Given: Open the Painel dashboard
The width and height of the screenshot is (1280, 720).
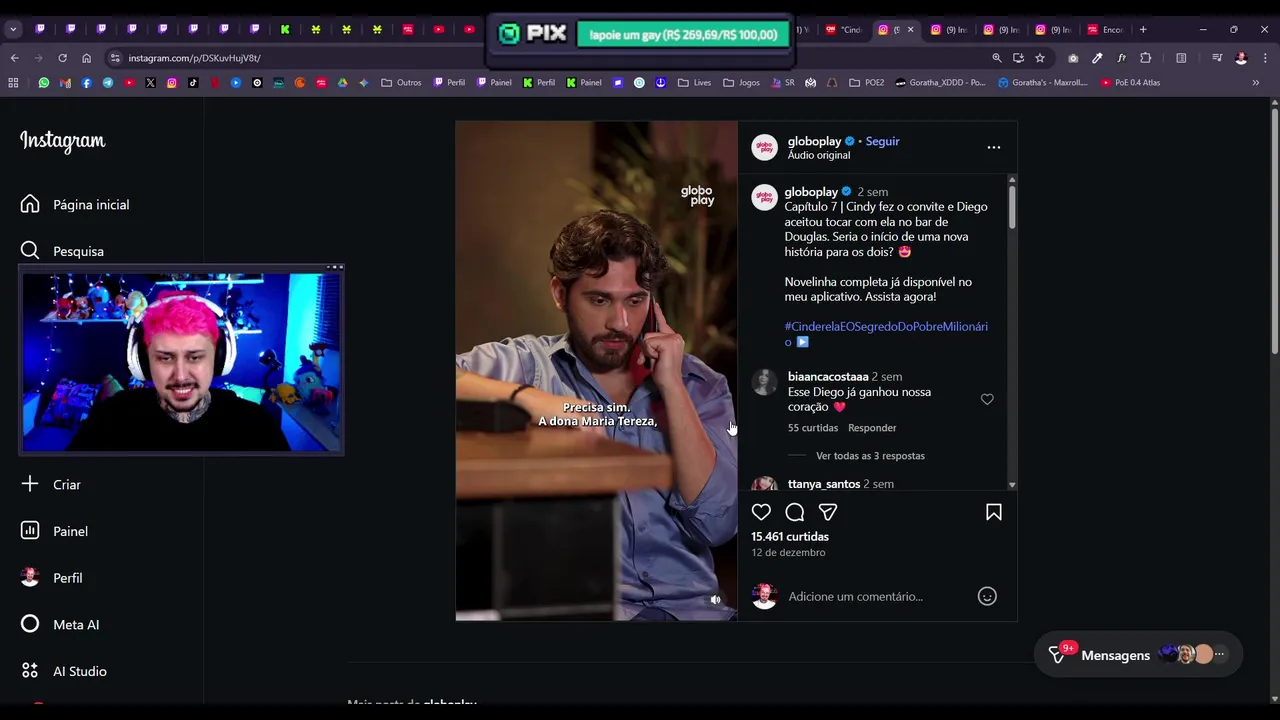Looking at the screenshot, I should pyautogui.click(x=54, y=531).
